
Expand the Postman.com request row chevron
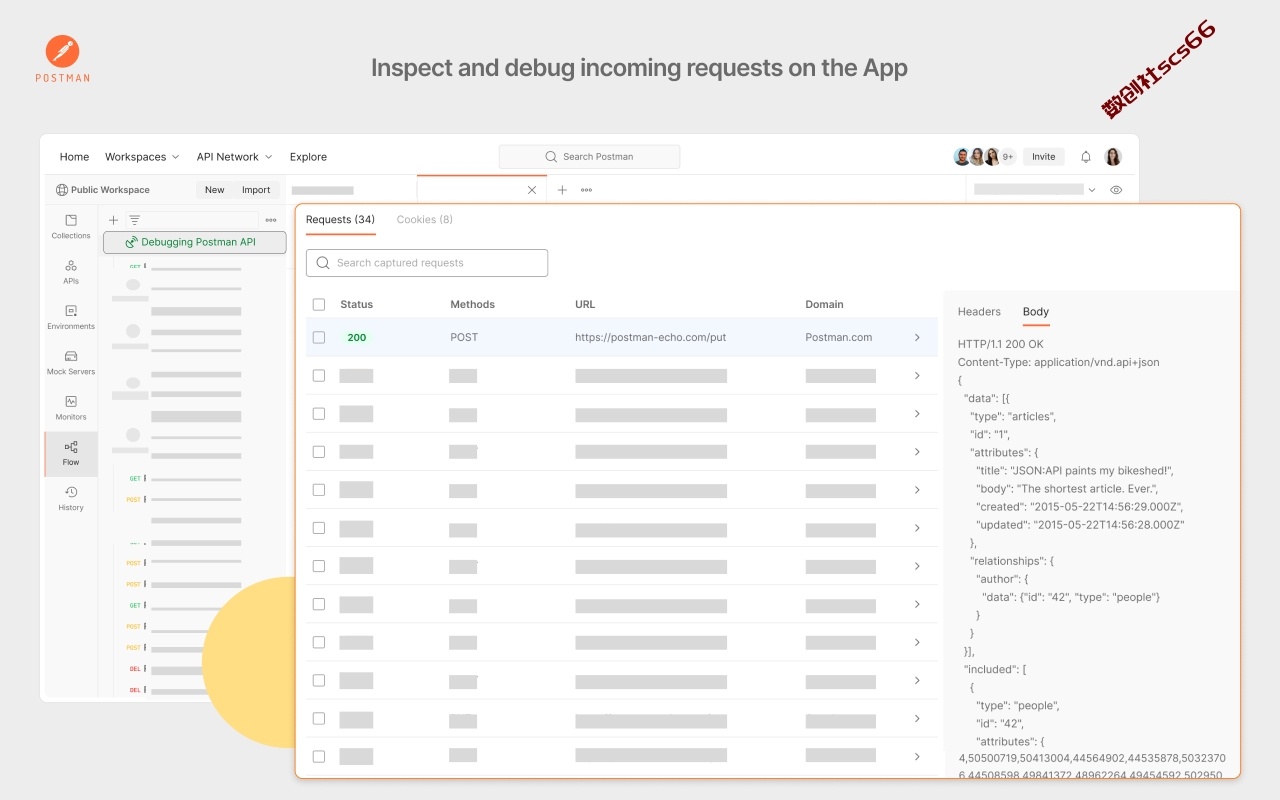917,338
